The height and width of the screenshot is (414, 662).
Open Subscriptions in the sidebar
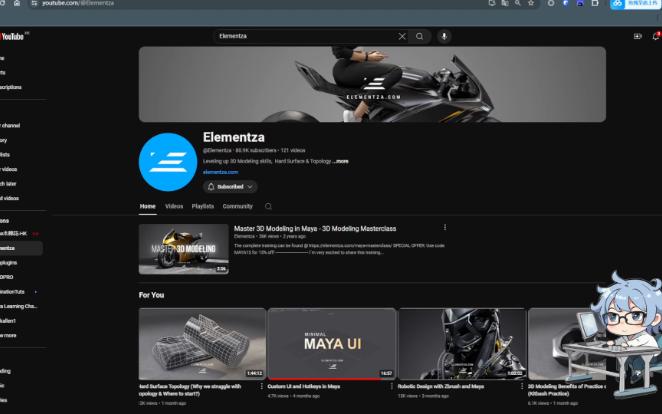pyautogui.click(x=11, y=87)
